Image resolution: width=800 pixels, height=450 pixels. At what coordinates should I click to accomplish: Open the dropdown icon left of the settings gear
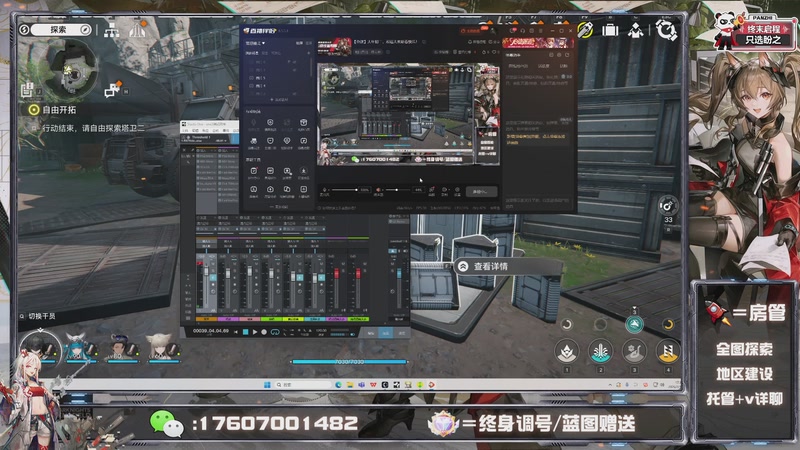tap(444, 190)
